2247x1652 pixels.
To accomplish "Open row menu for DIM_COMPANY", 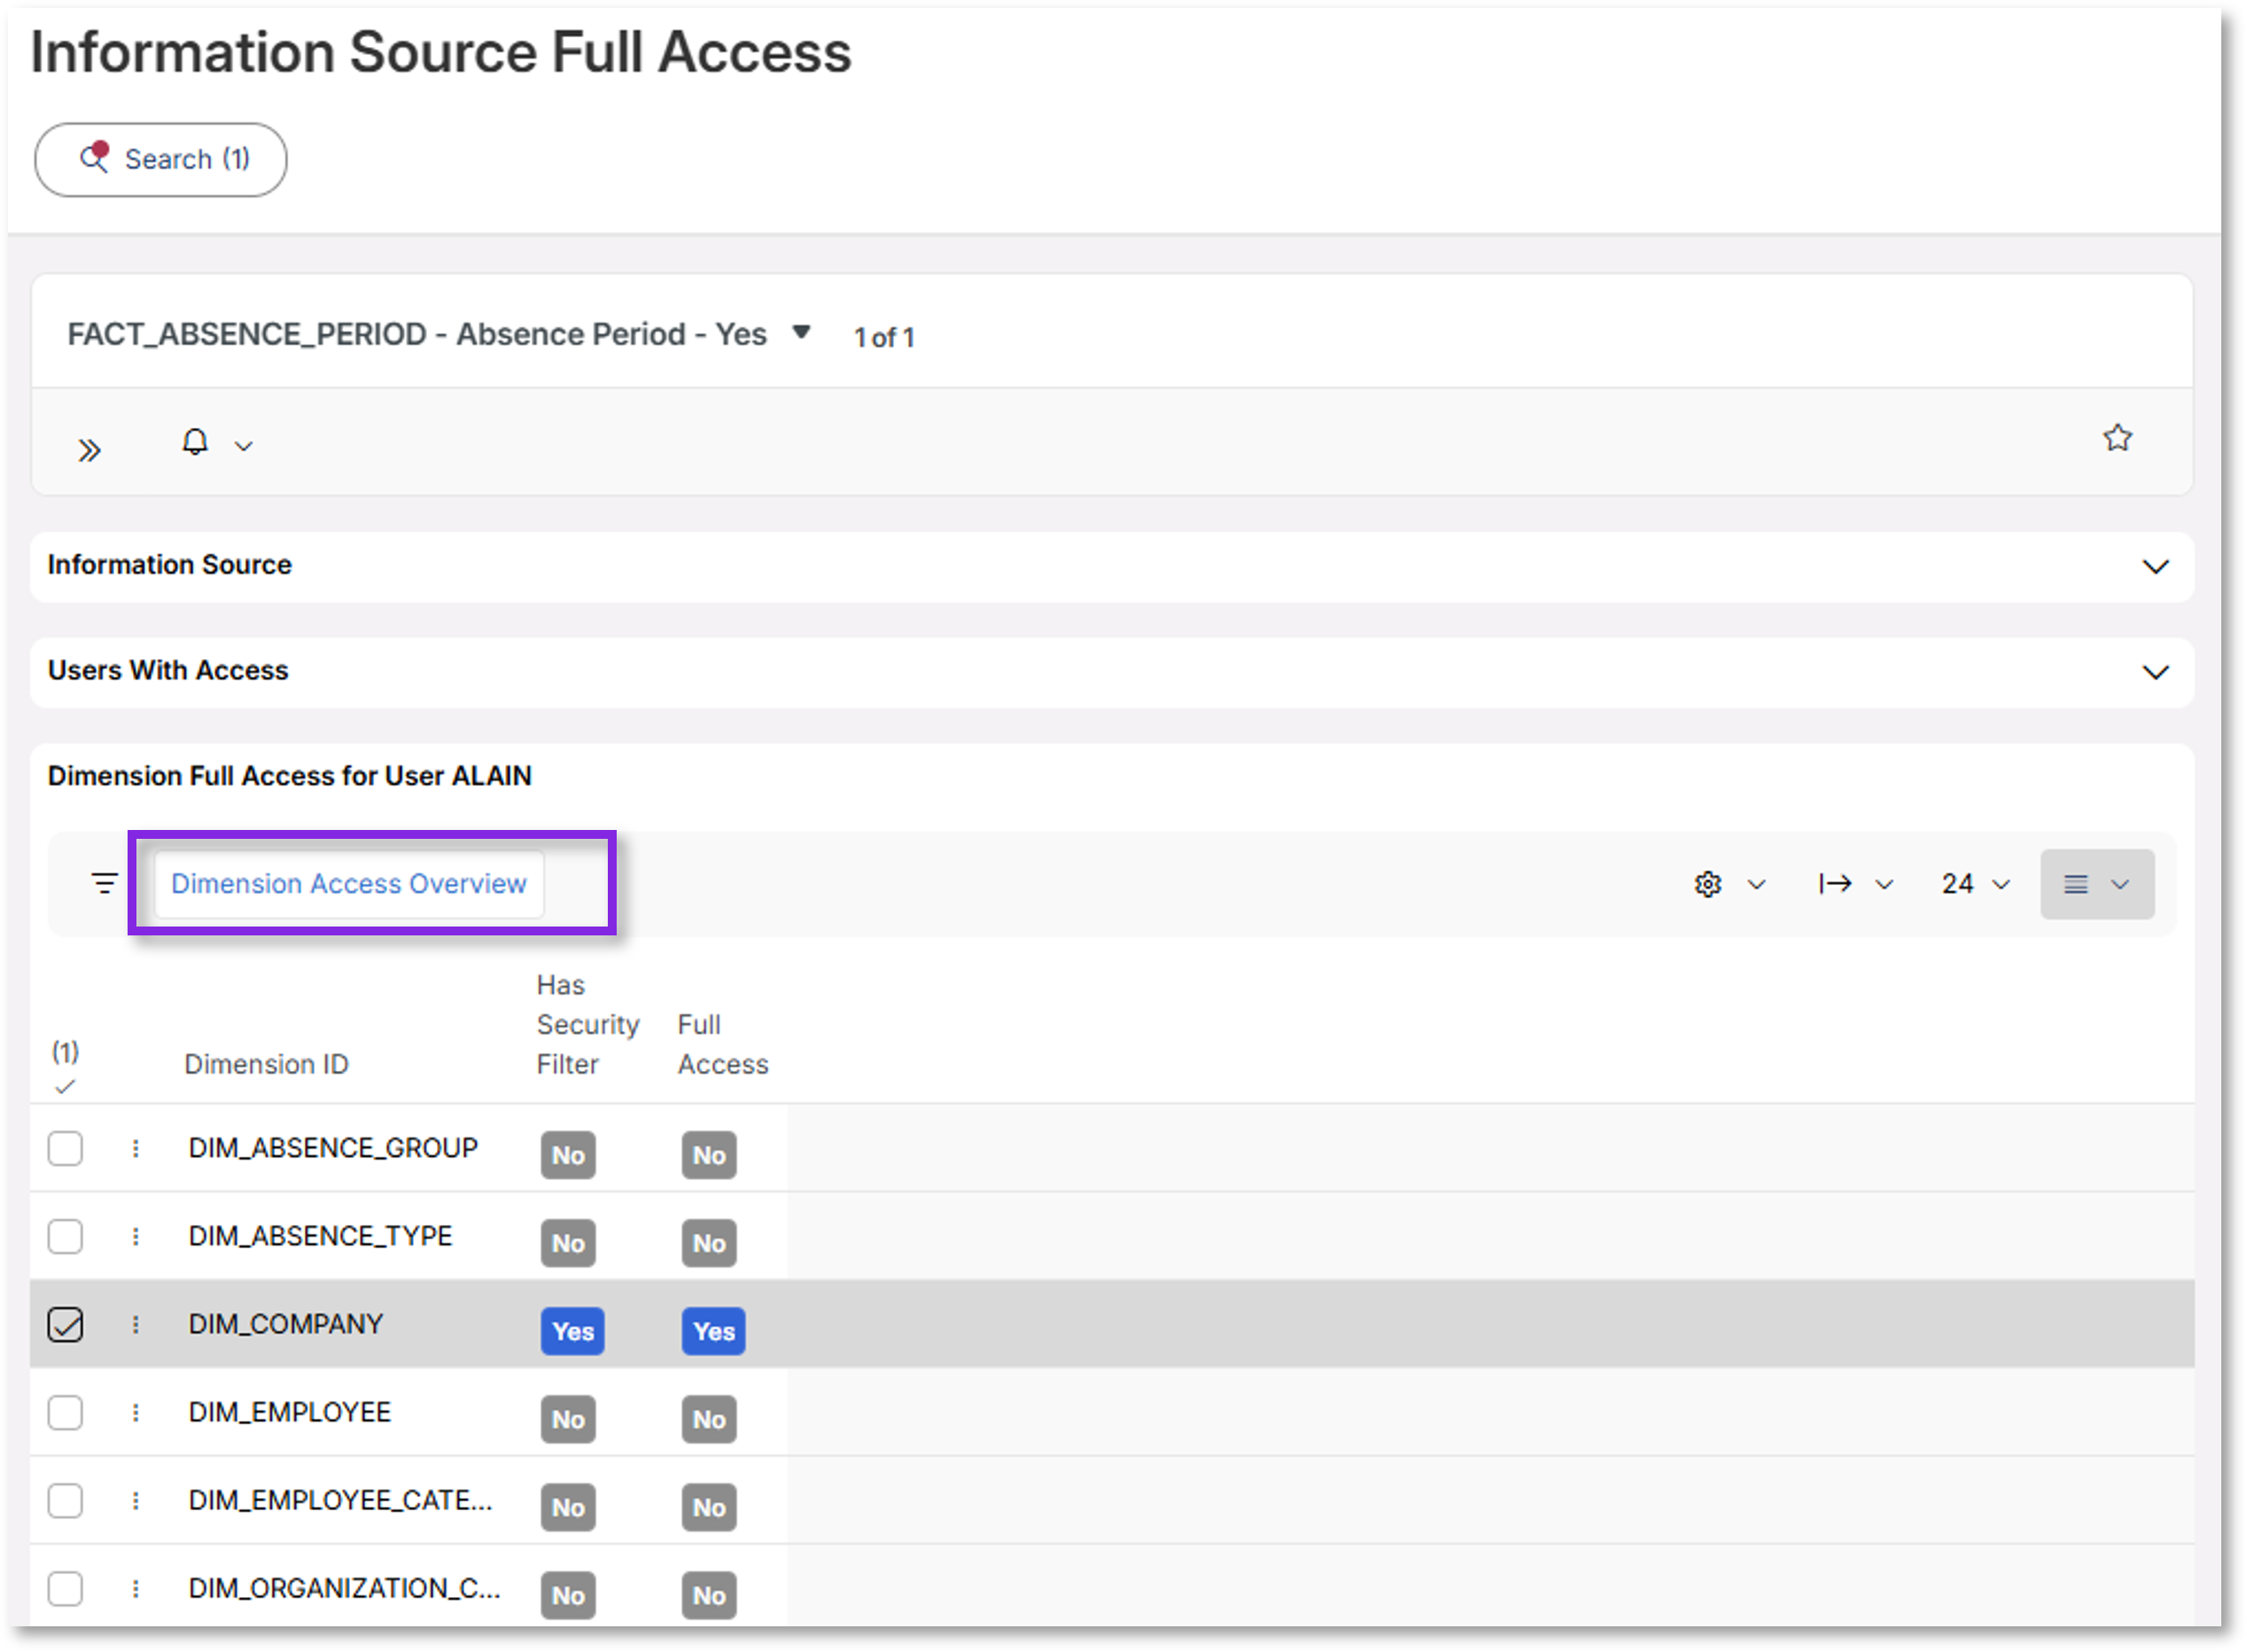I will point(135,1324).
